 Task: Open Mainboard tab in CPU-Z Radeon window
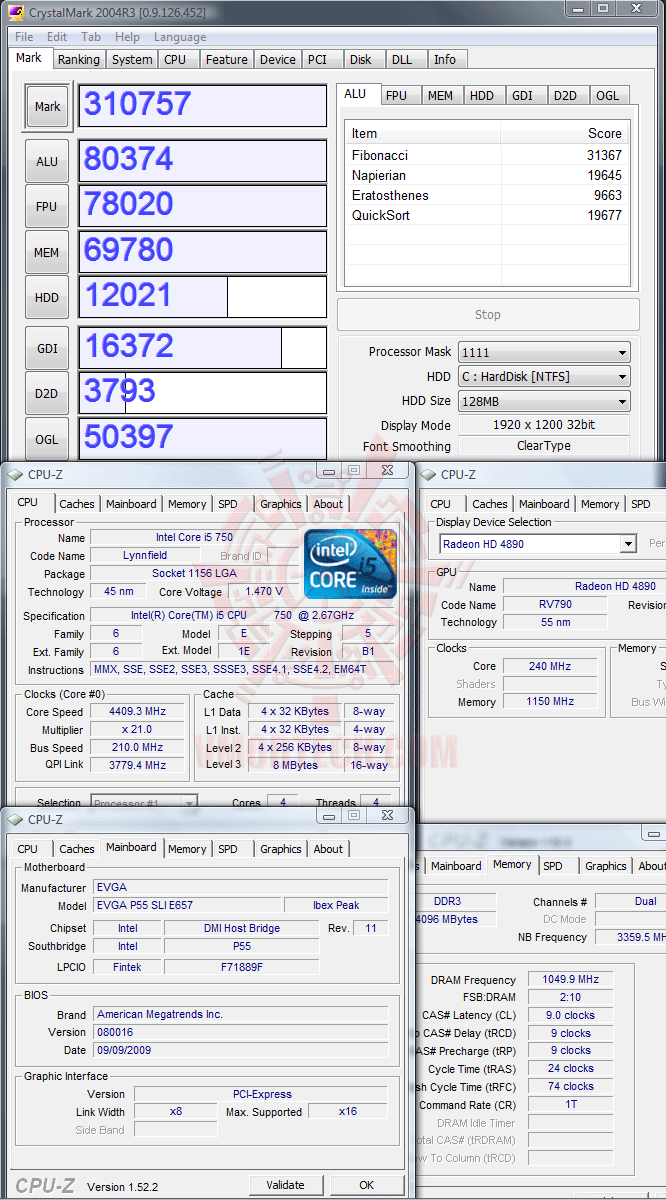[x=544, y=504]
